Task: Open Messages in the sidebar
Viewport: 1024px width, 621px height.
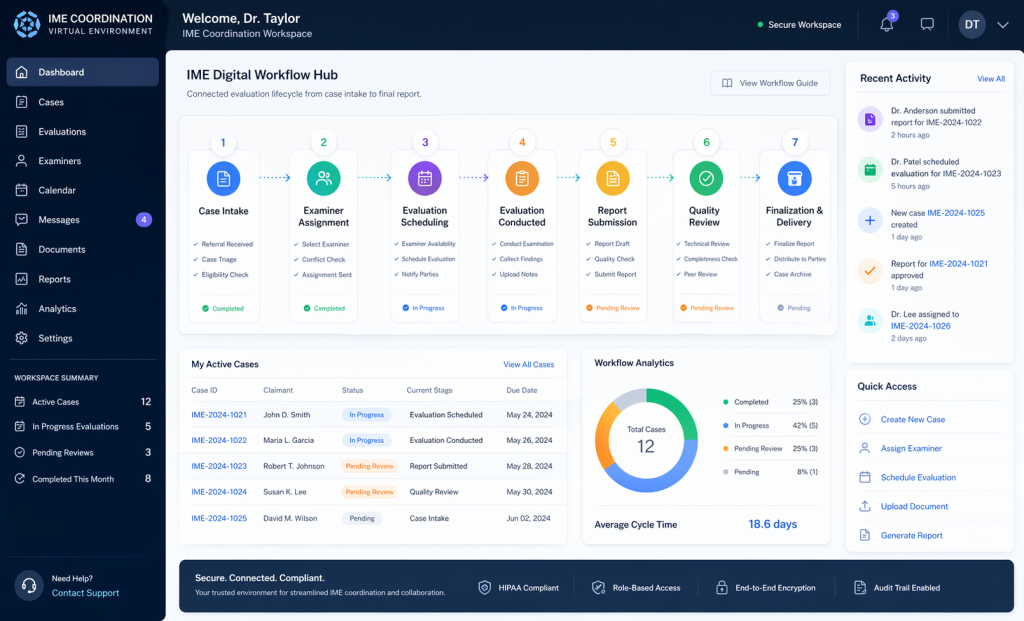Action: [82, 219]
